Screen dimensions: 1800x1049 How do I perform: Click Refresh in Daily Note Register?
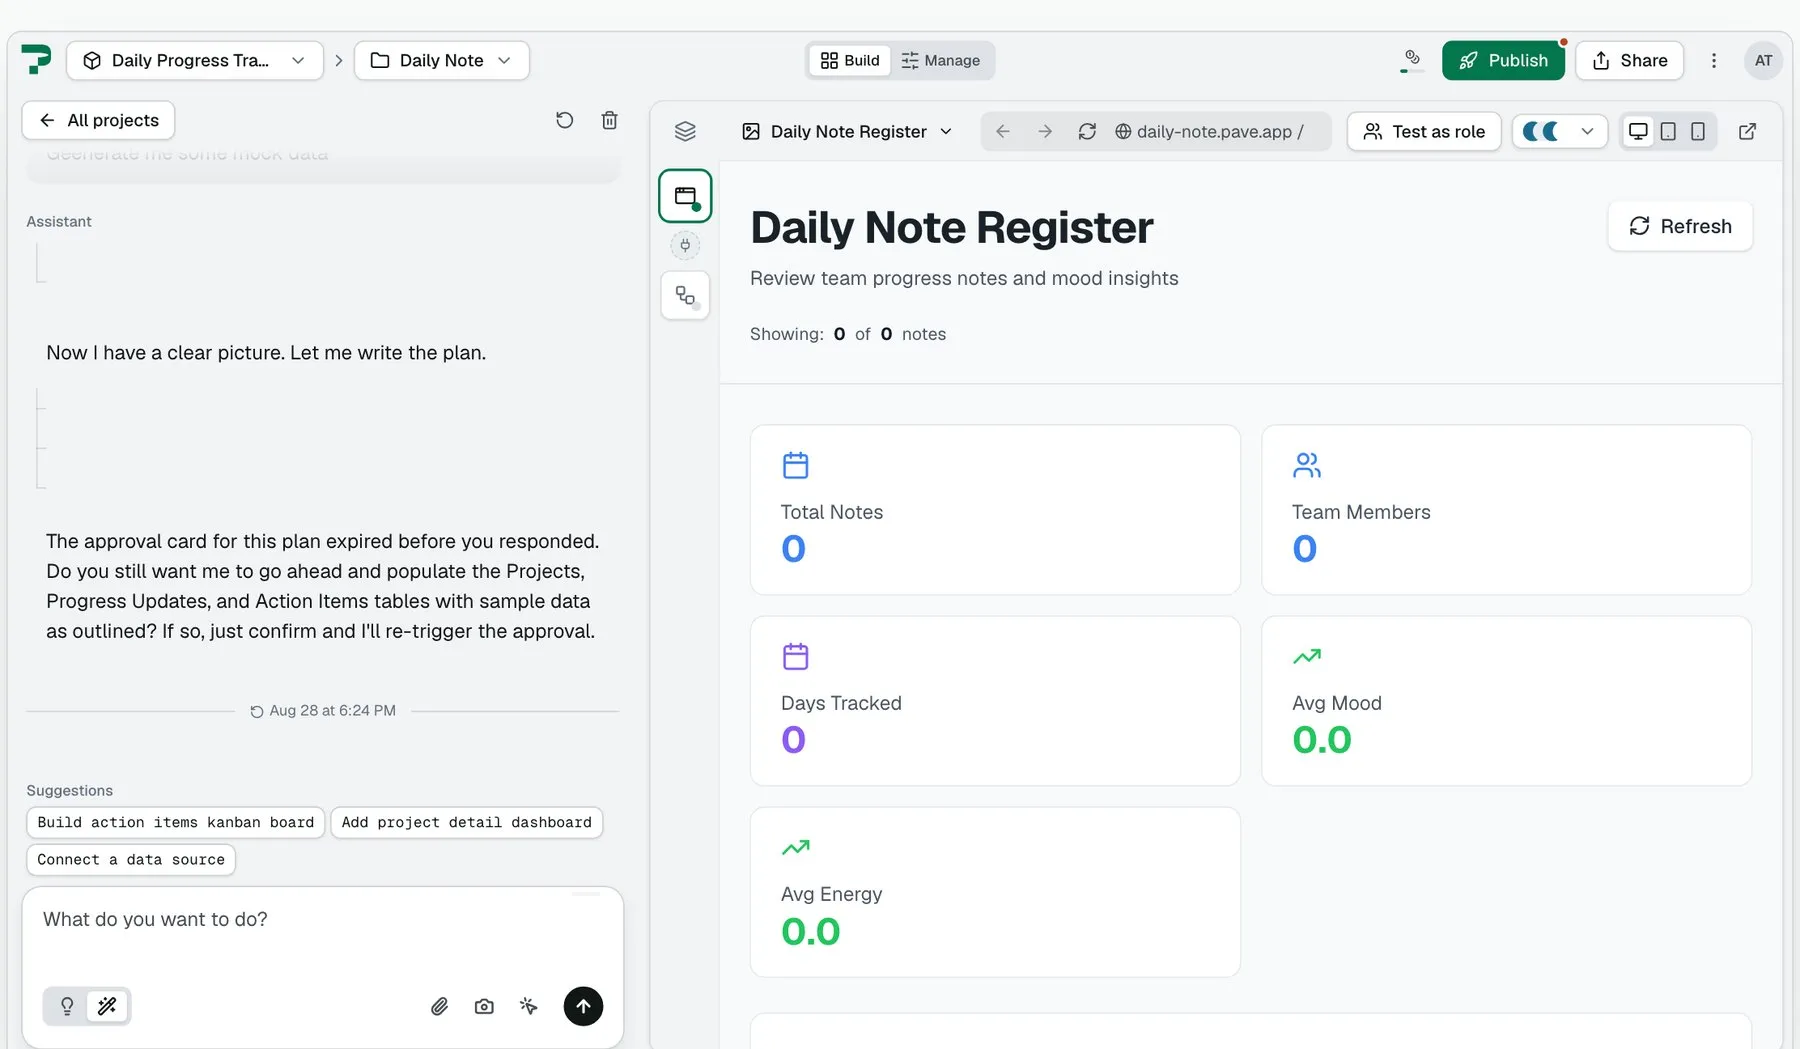point(1680,226)
